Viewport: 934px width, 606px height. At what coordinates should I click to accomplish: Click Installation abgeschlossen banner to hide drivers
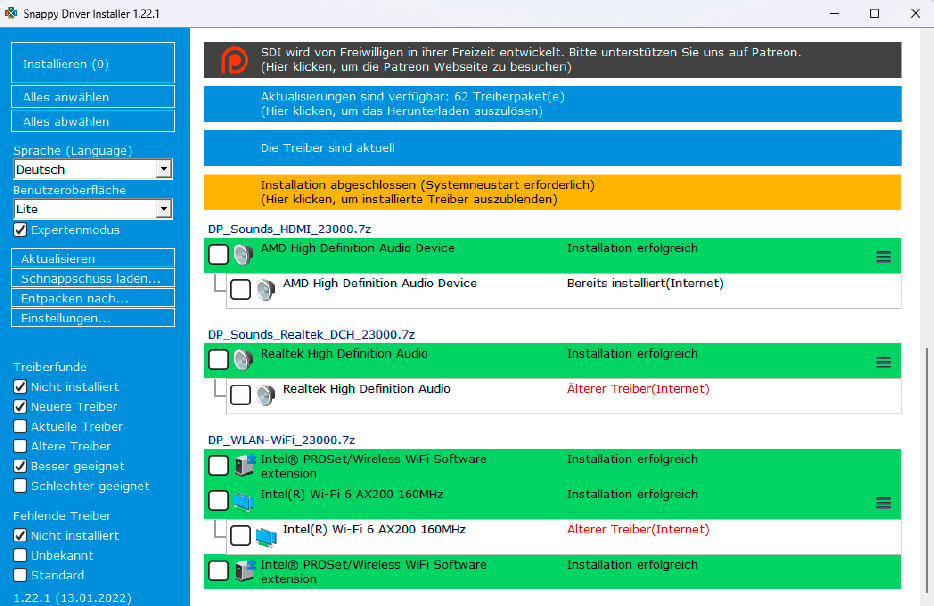click(552, 192)
